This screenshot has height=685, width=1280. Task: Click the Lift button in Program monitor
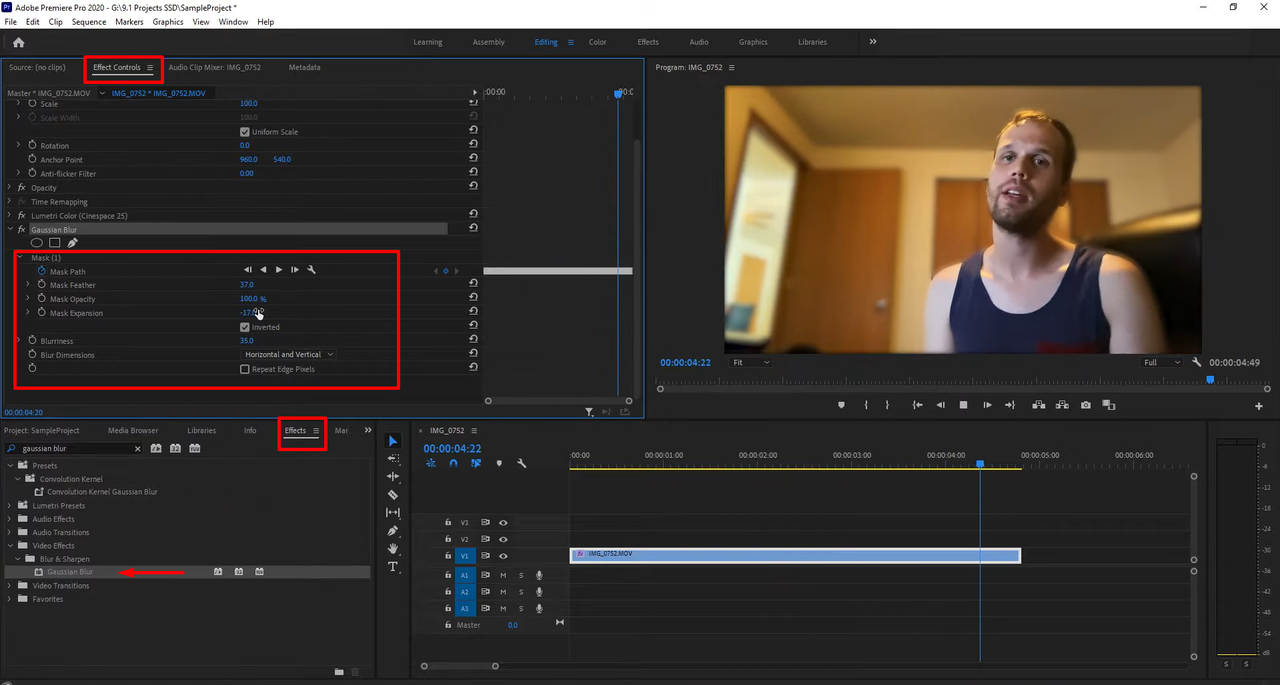[1038, 405]
